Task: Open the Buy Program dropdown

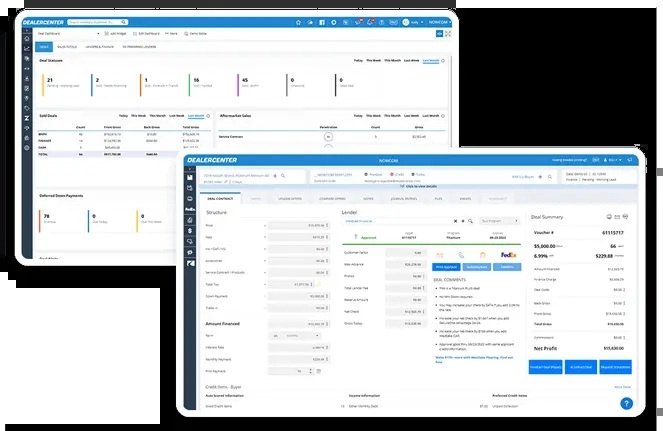Action: [x=499, y=221]
